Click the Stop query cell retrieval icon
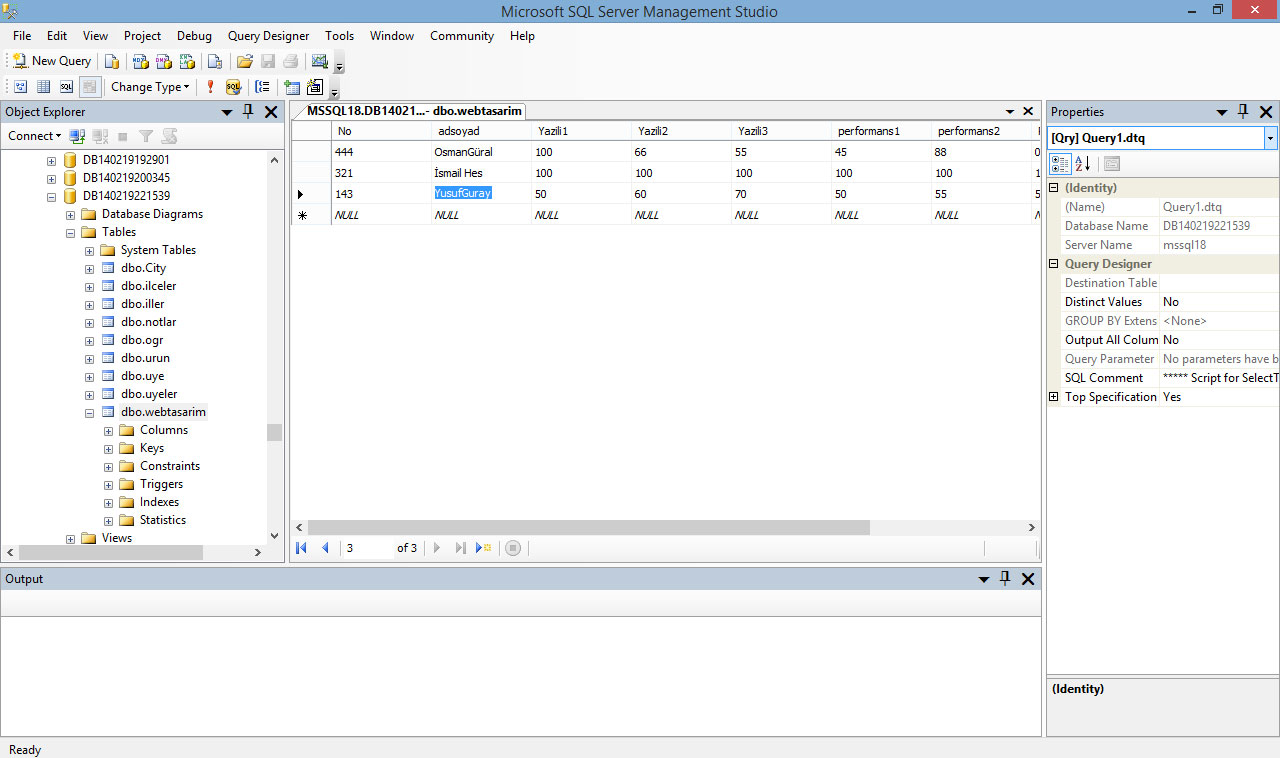The image size is (1280, 758). [513, 548]
